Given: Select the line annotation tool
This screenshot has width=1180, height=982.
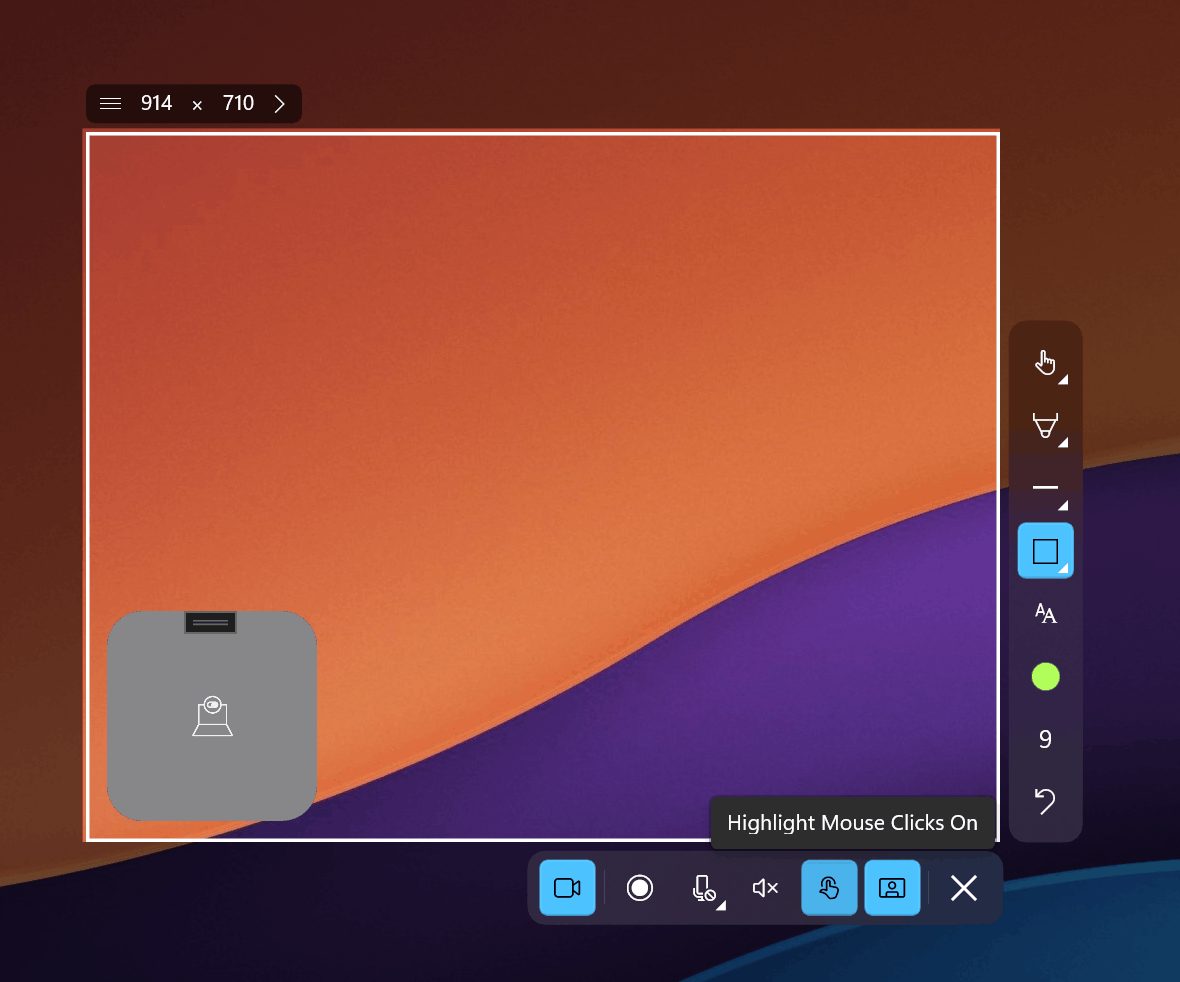Looking at the screenshot, I should click(x=1046, y=487).
